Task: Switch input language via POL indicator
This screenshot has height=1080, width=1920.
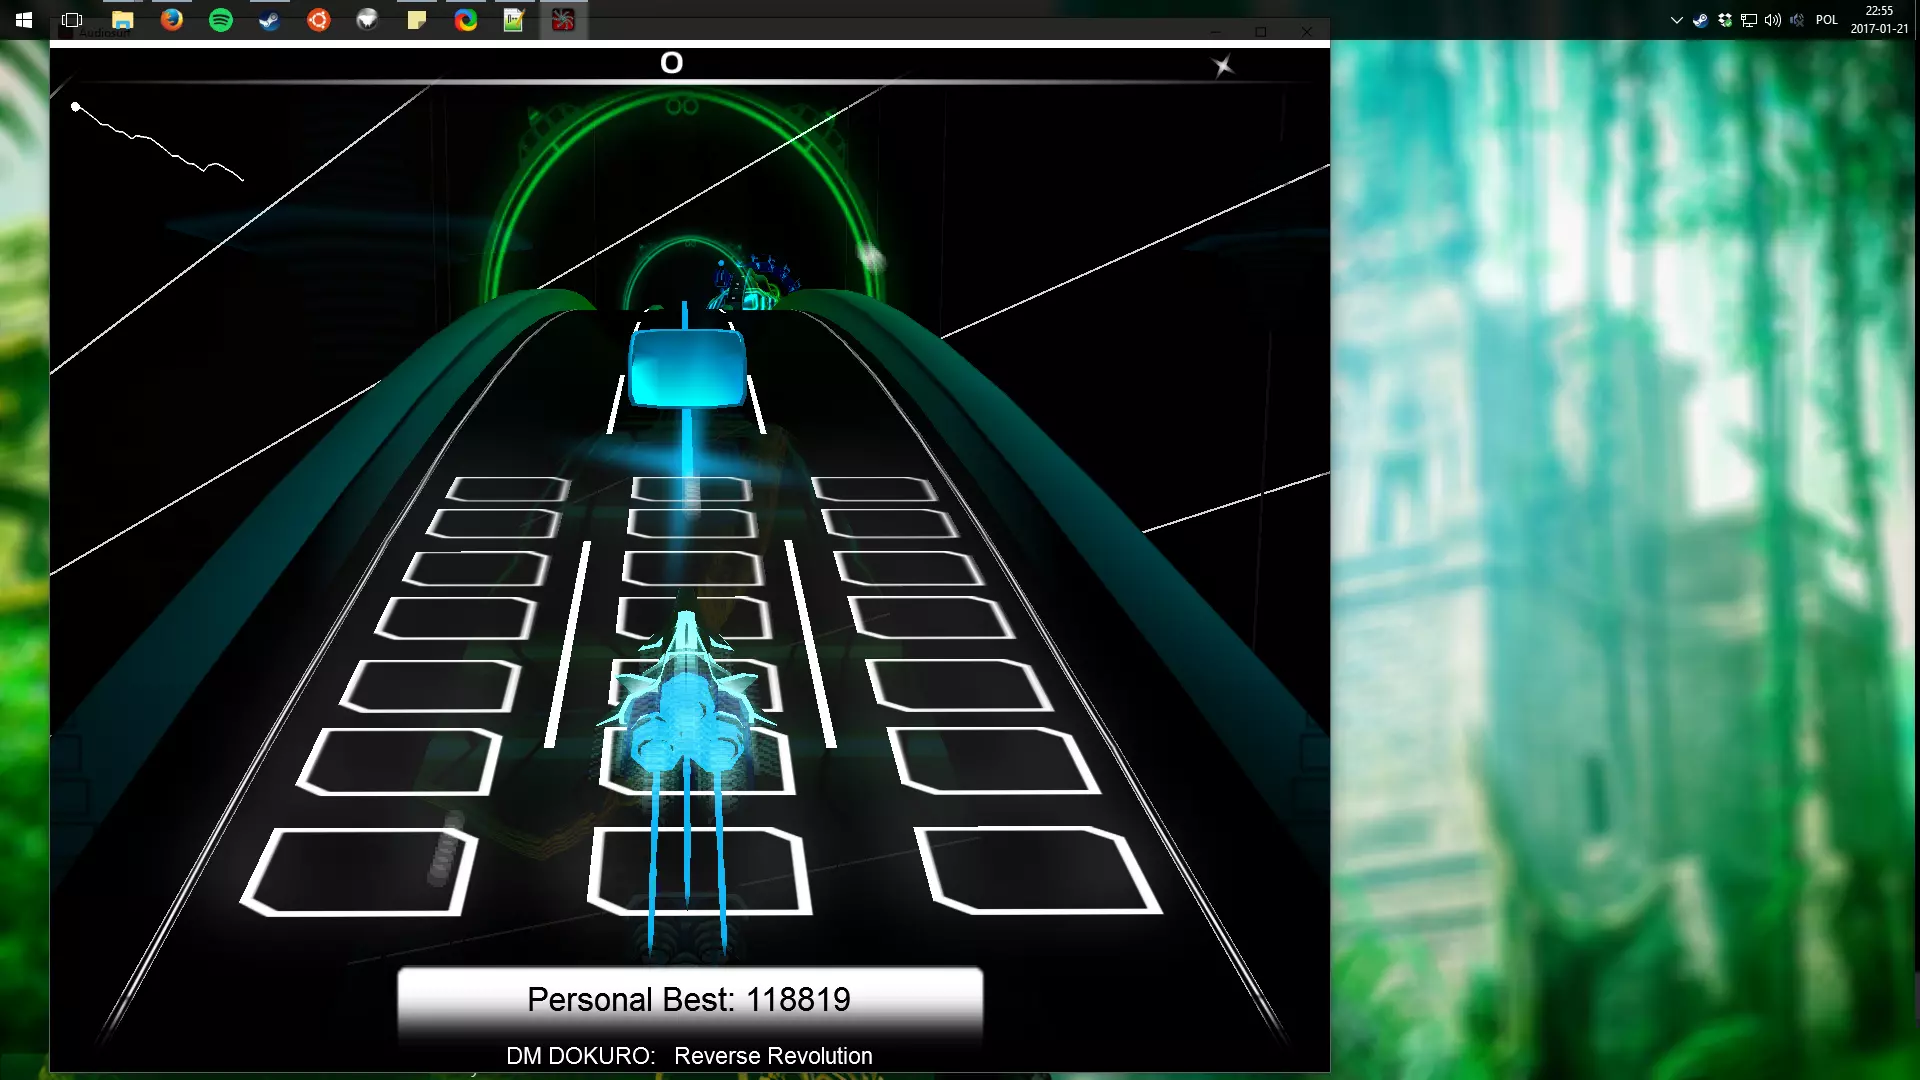Action: (1827, 20)
